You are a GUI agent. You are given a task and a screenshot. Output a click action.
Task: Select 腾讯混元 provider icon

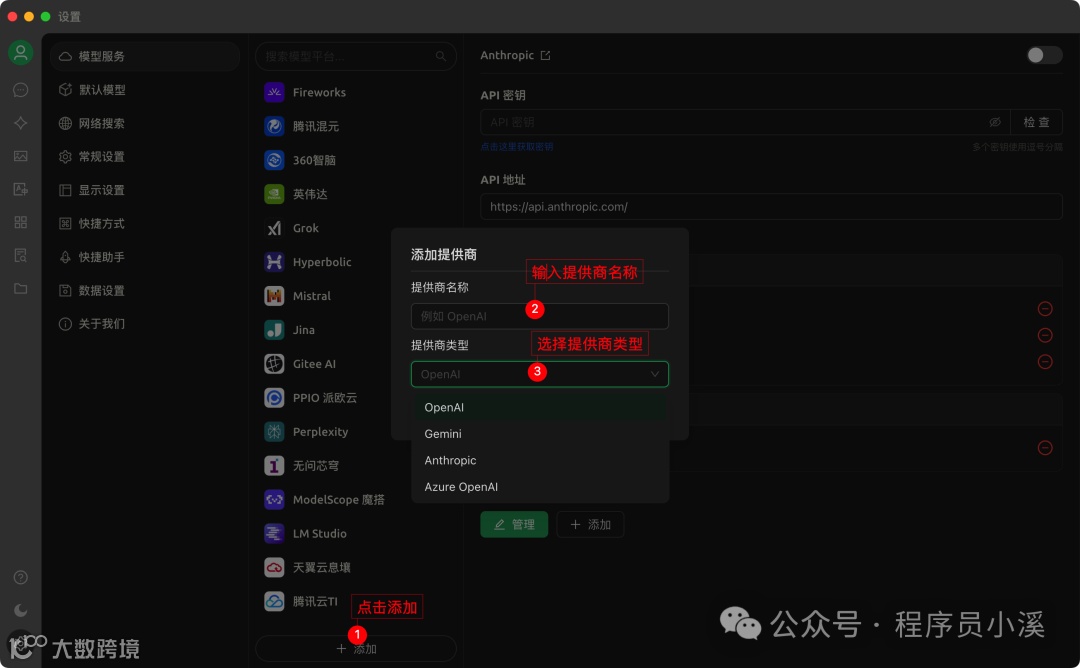274,126
